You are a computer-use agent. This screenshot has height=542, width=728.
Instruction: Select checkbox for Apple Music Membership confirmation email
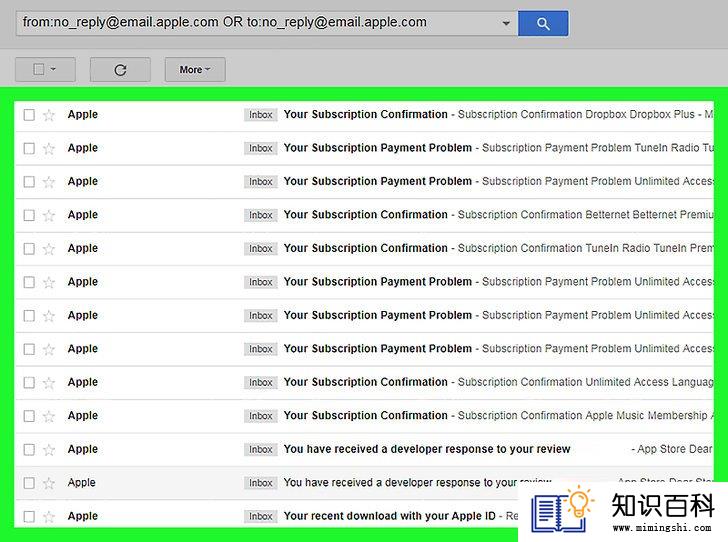pyautogui.click(x=29, y=416)
